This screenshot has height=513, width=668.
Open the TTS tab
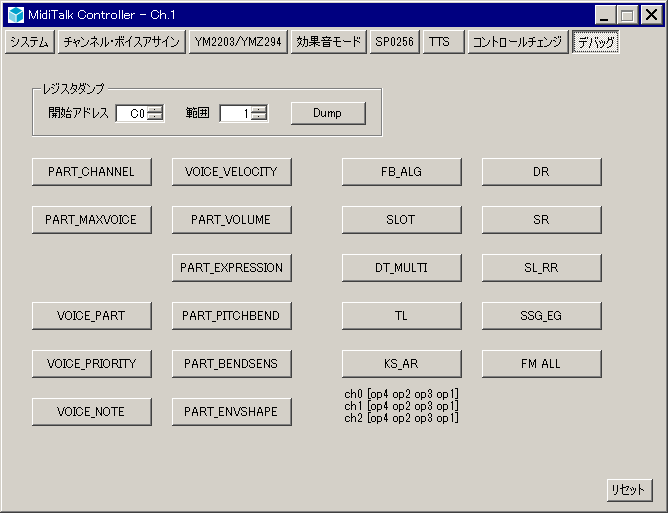(x=443, y=42)
